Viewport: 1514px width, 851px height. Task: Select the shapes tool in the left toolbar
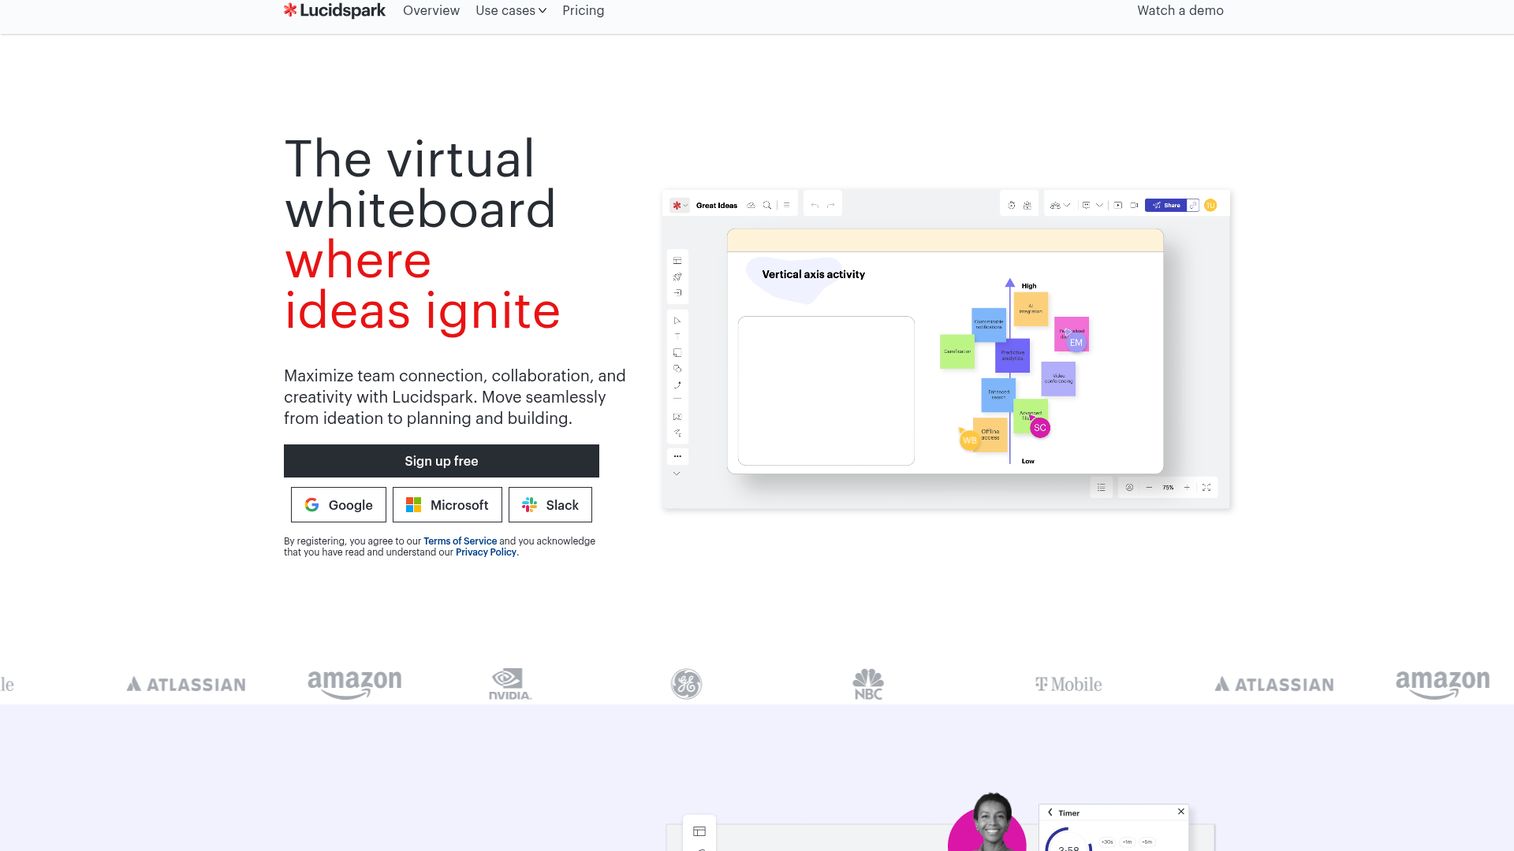point(677,369)
